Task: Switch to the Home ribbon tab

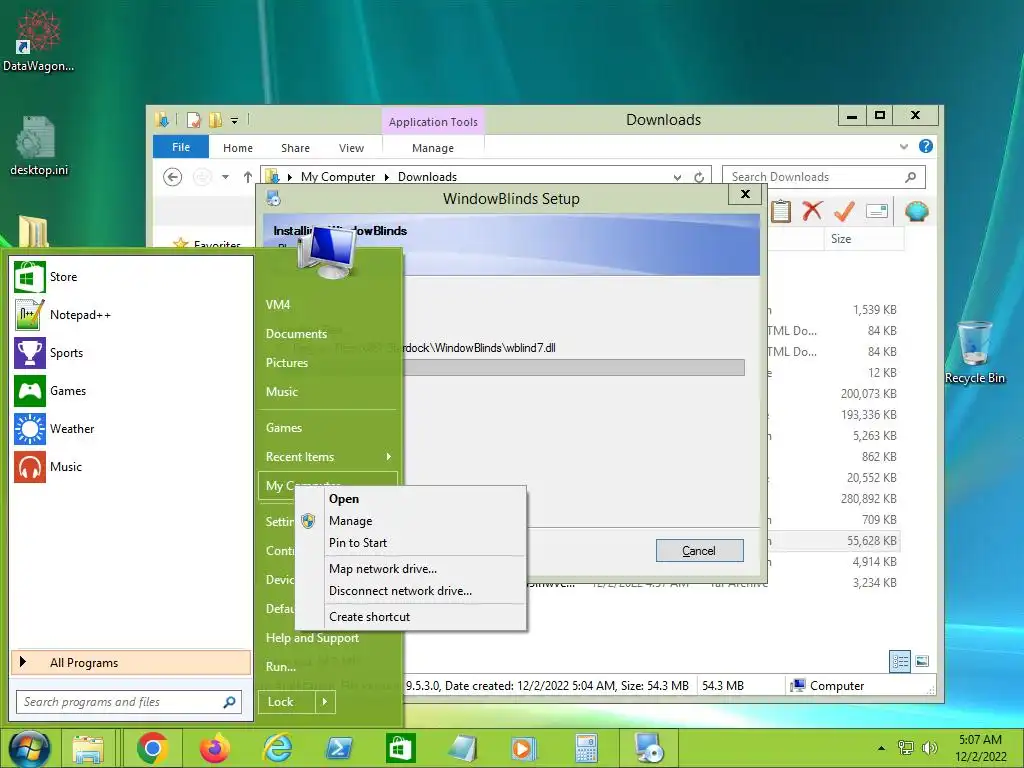Action: pos(238,148)
